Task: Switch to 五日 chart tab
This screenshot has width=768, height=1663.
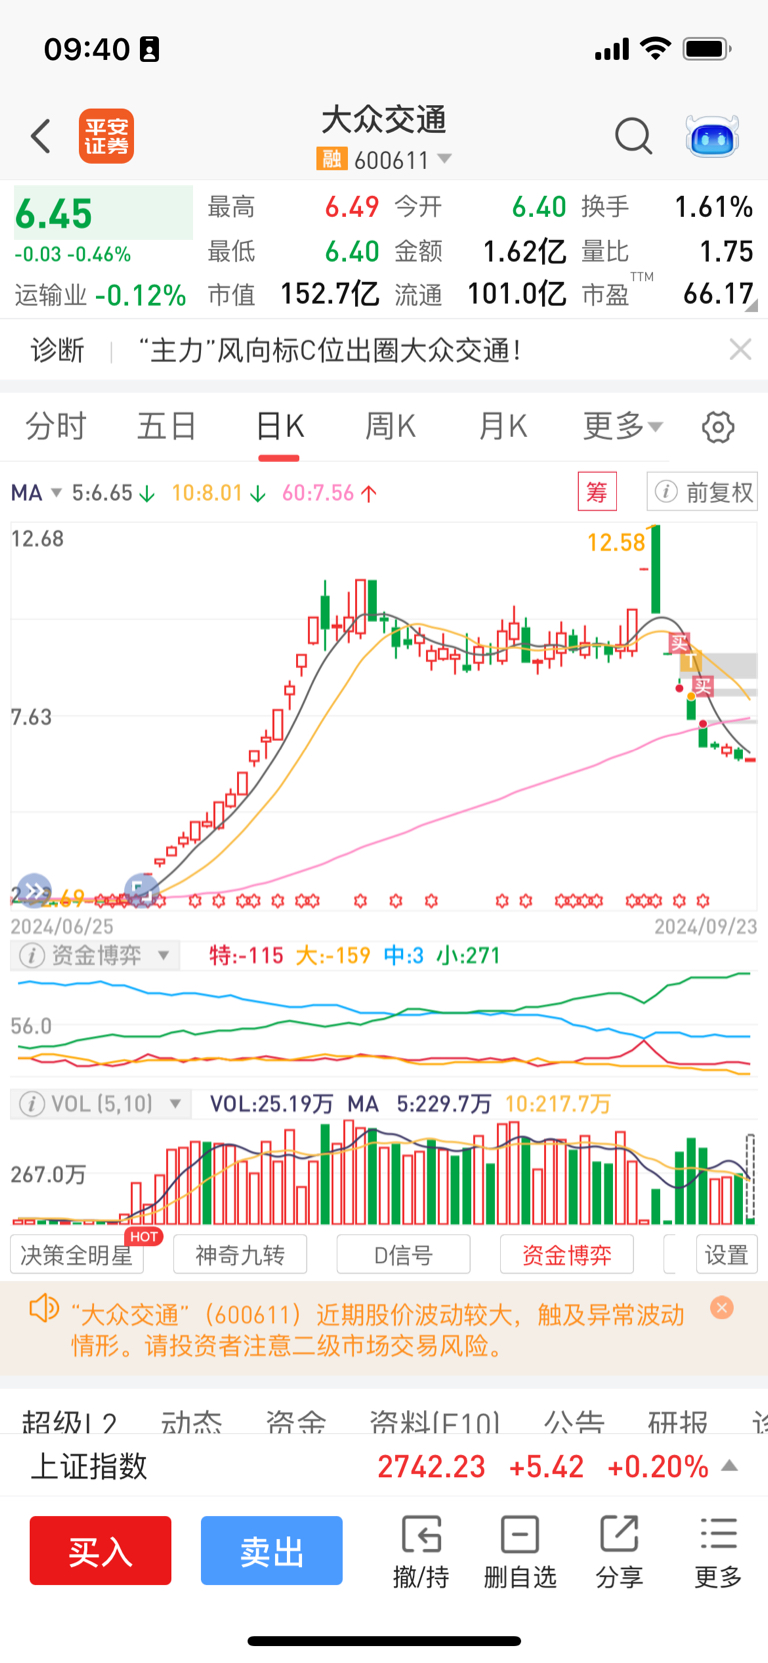Action: pos(167,427)
